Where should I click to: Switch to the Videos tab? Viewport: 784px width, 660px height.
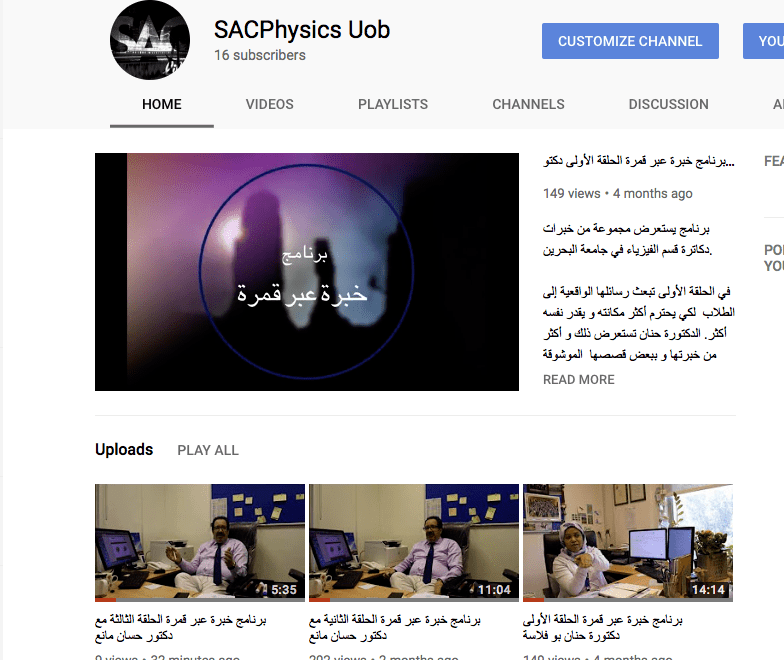coord(270,104)
